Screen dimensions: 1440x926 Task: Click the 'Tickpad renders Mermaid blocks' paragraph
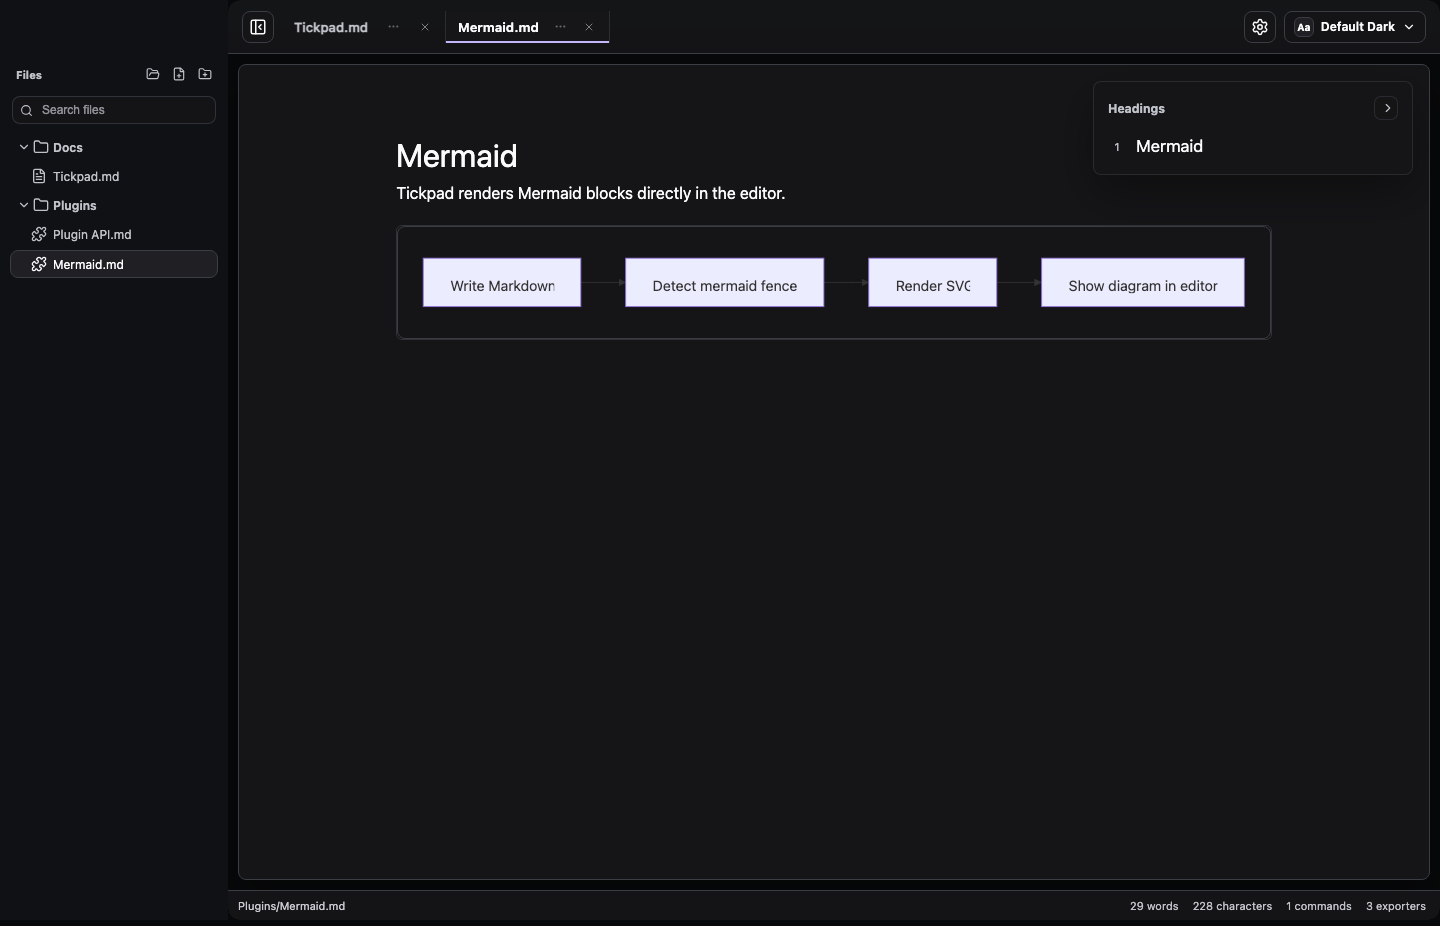(591, 193)
